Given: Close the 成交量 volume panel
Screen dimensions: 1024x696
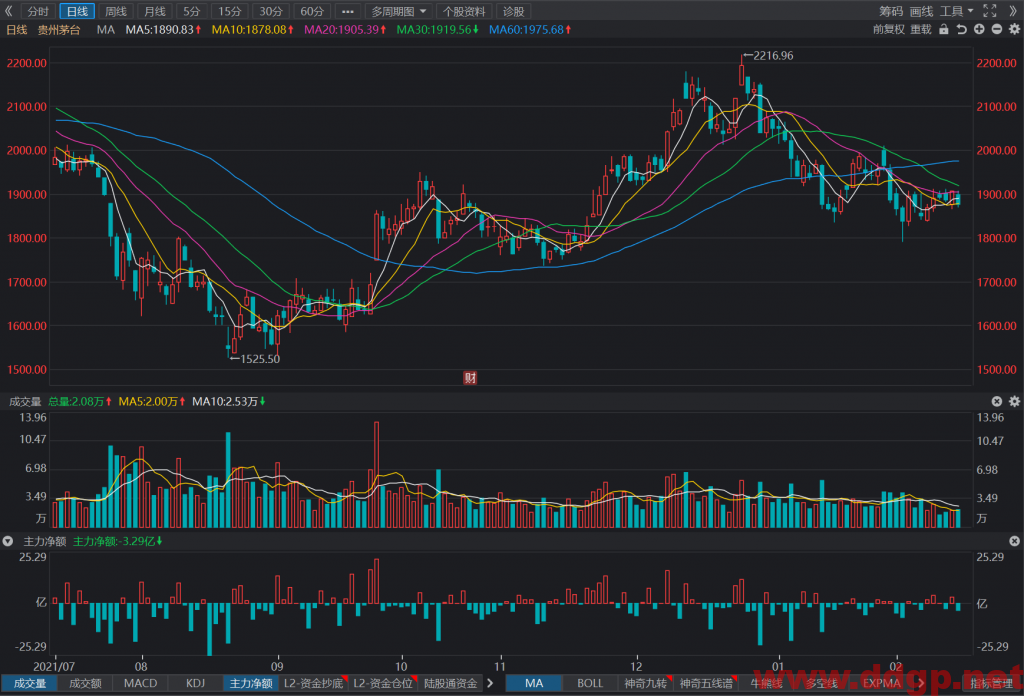Looking at the screenshot, I should tap(997, 402).
